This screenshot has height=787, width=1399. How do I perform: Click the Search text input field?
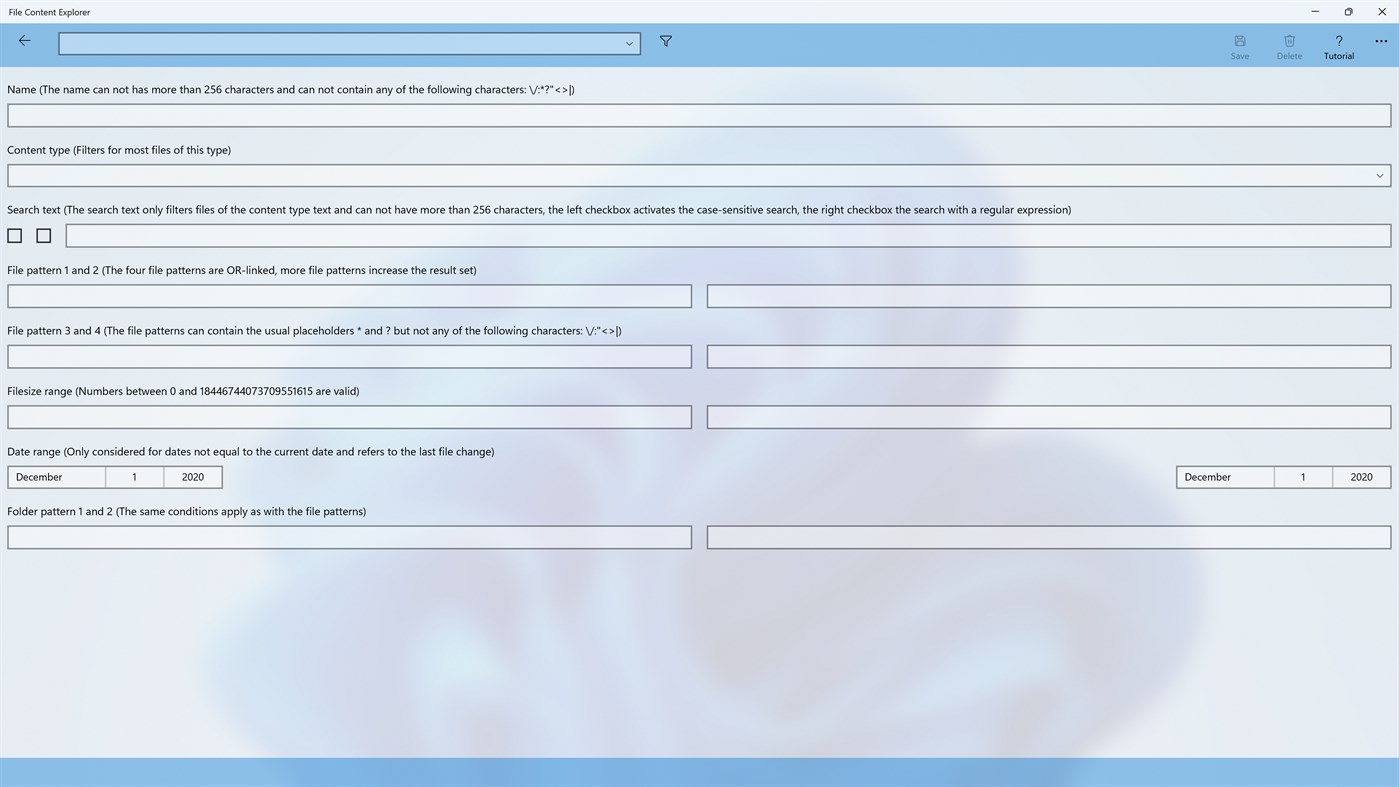pyautogui.click(x=728, y=235)
